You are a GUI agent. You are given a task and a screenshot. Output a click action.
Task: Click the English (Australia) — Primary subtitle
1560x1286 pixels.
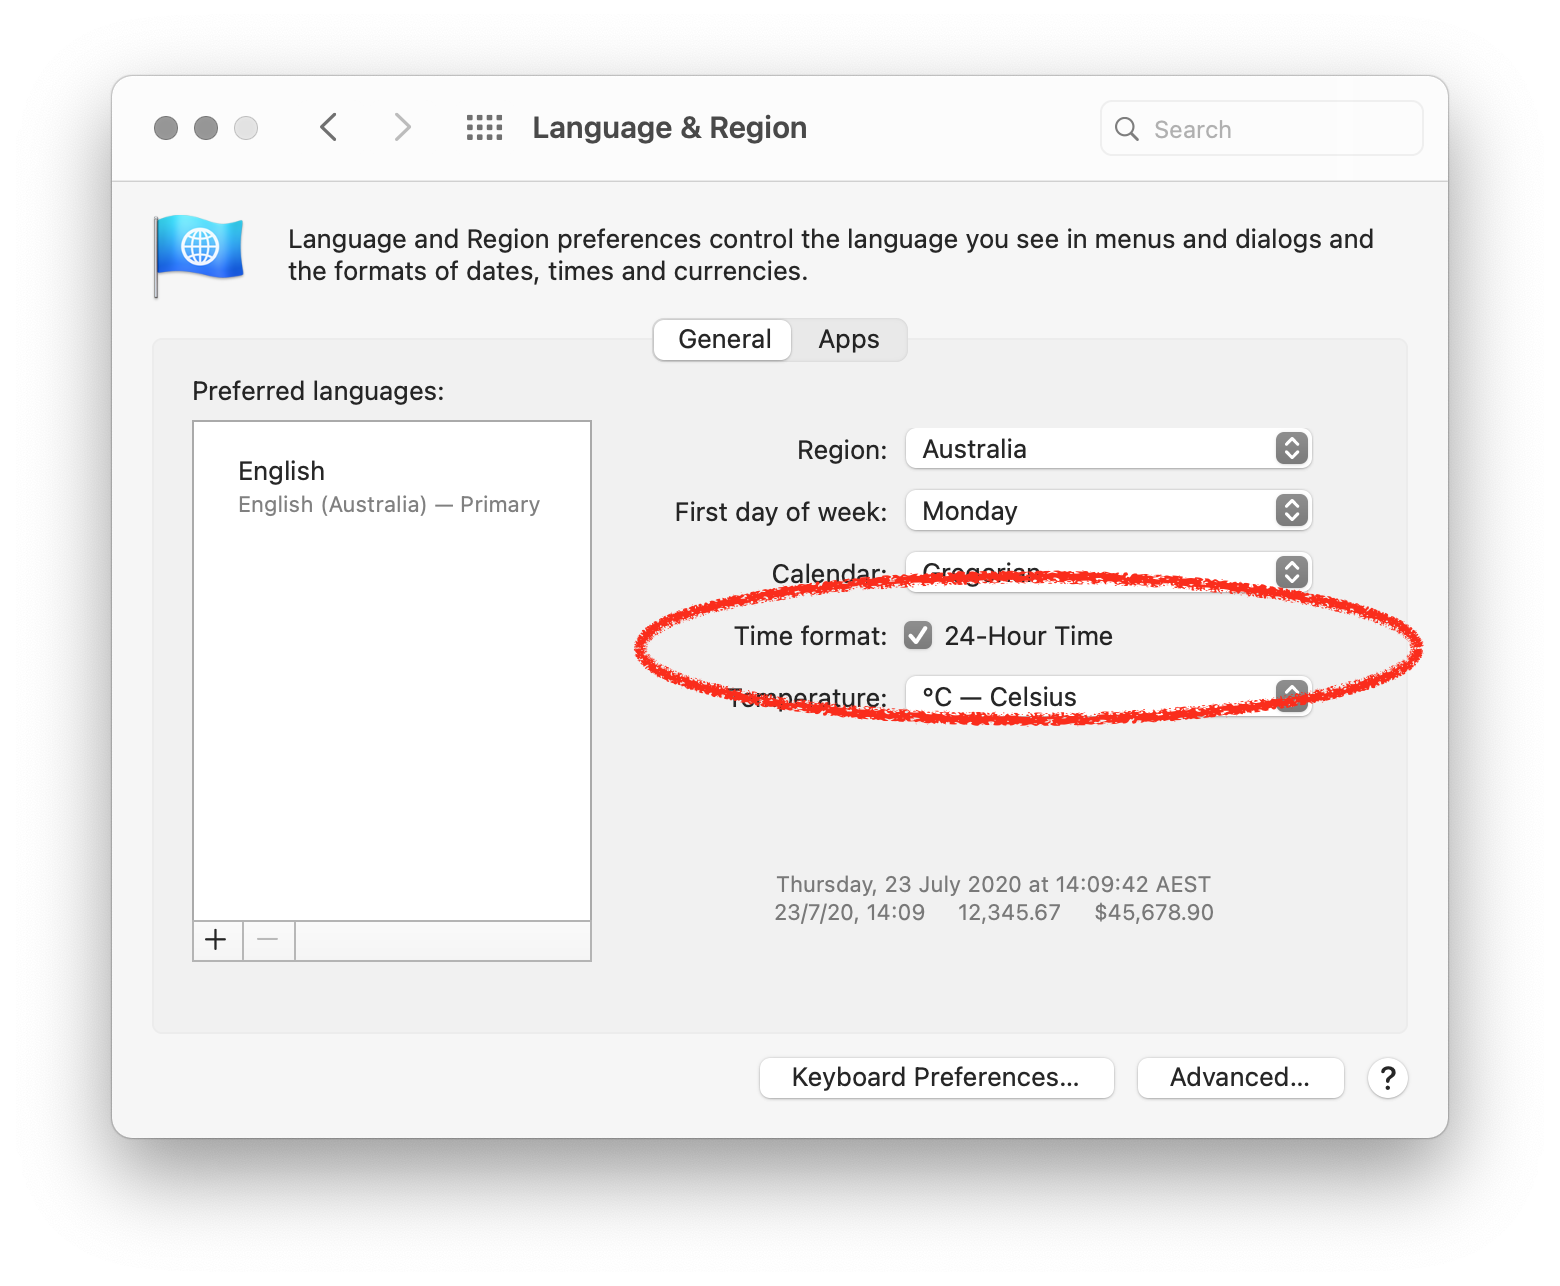click(389, 505)
